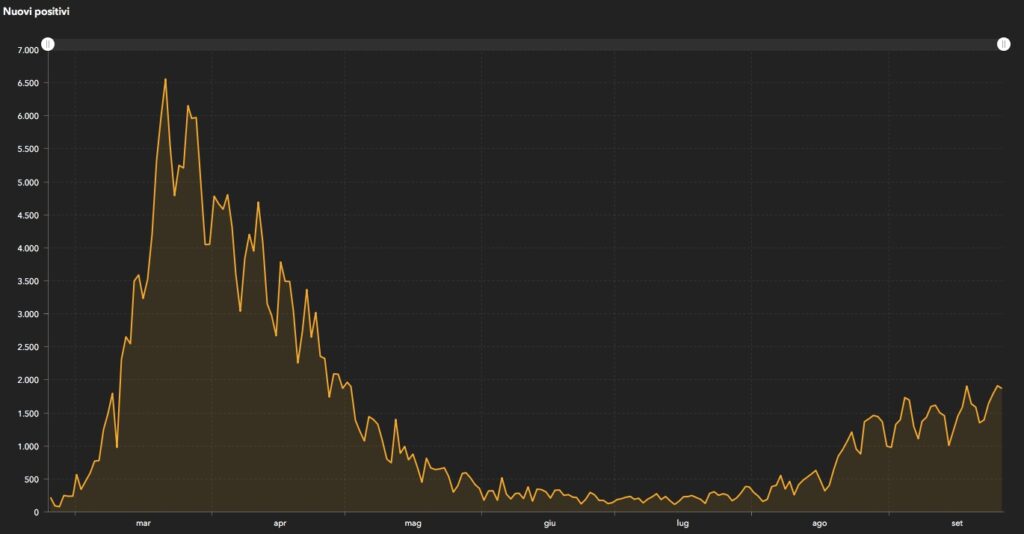
Task: Select the "apr" month label on x-axis
Action: click(280, 523)
